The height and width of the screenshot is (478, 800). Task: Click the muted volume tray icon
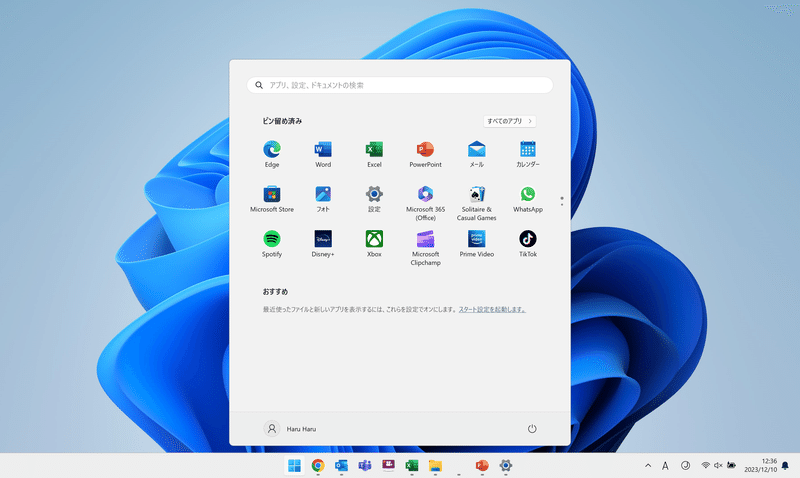(718, 465)
